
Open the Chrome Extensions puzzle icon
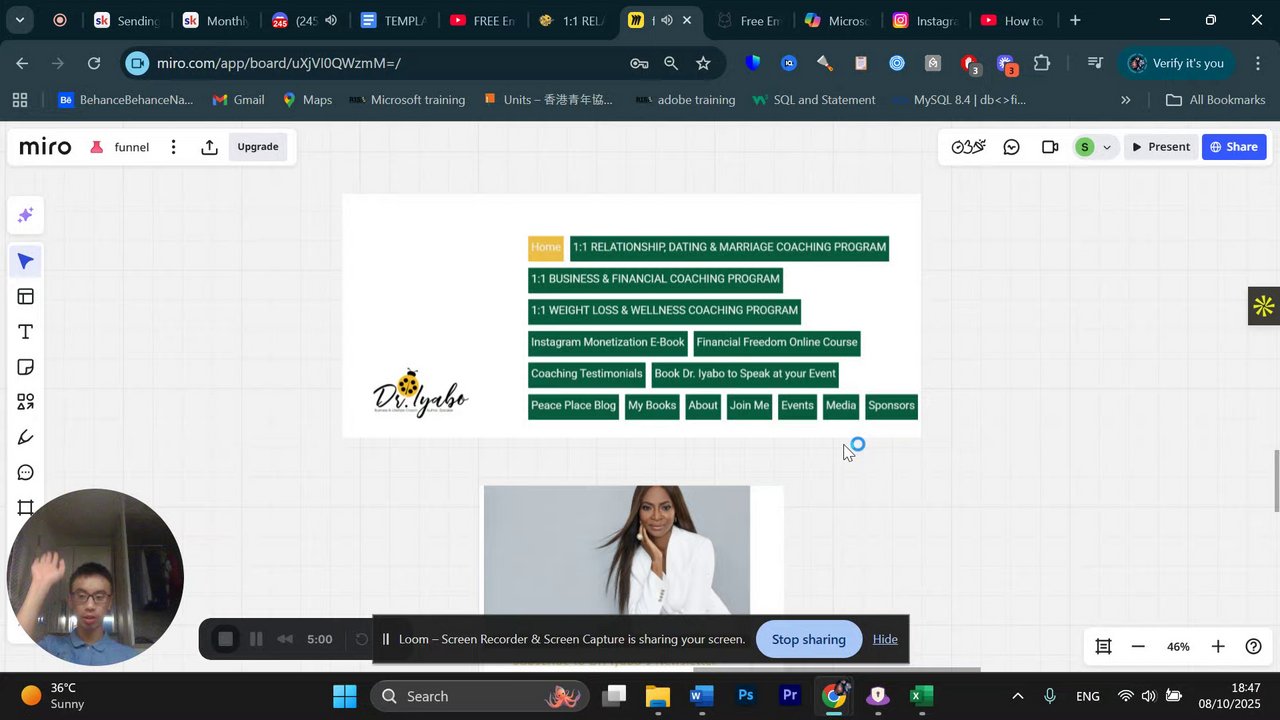(x=1042, y=63)
